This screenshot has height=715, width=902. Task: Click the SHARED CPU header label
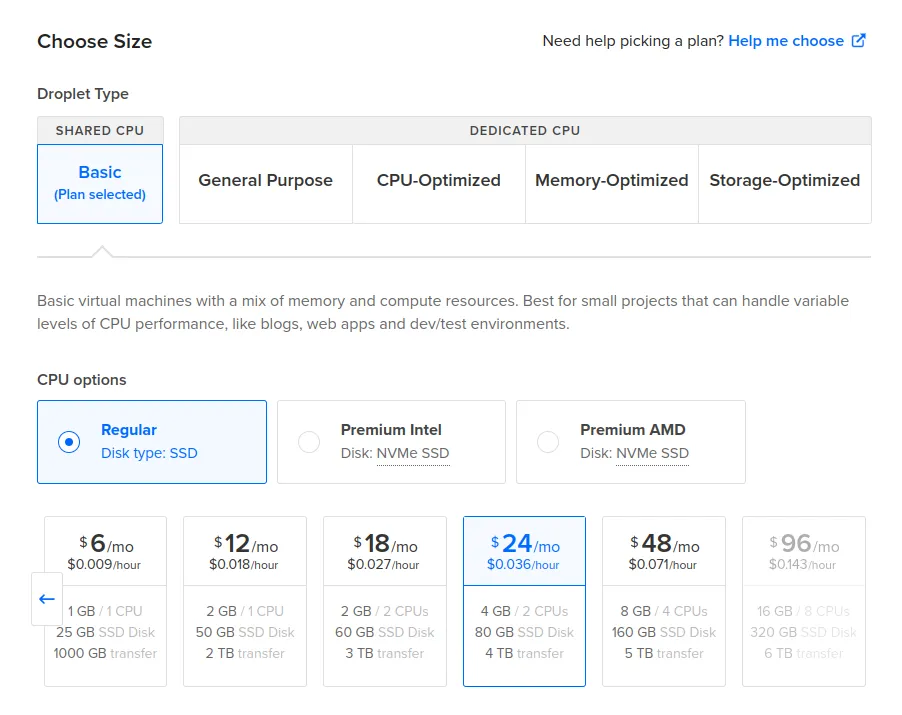point(100,131)
